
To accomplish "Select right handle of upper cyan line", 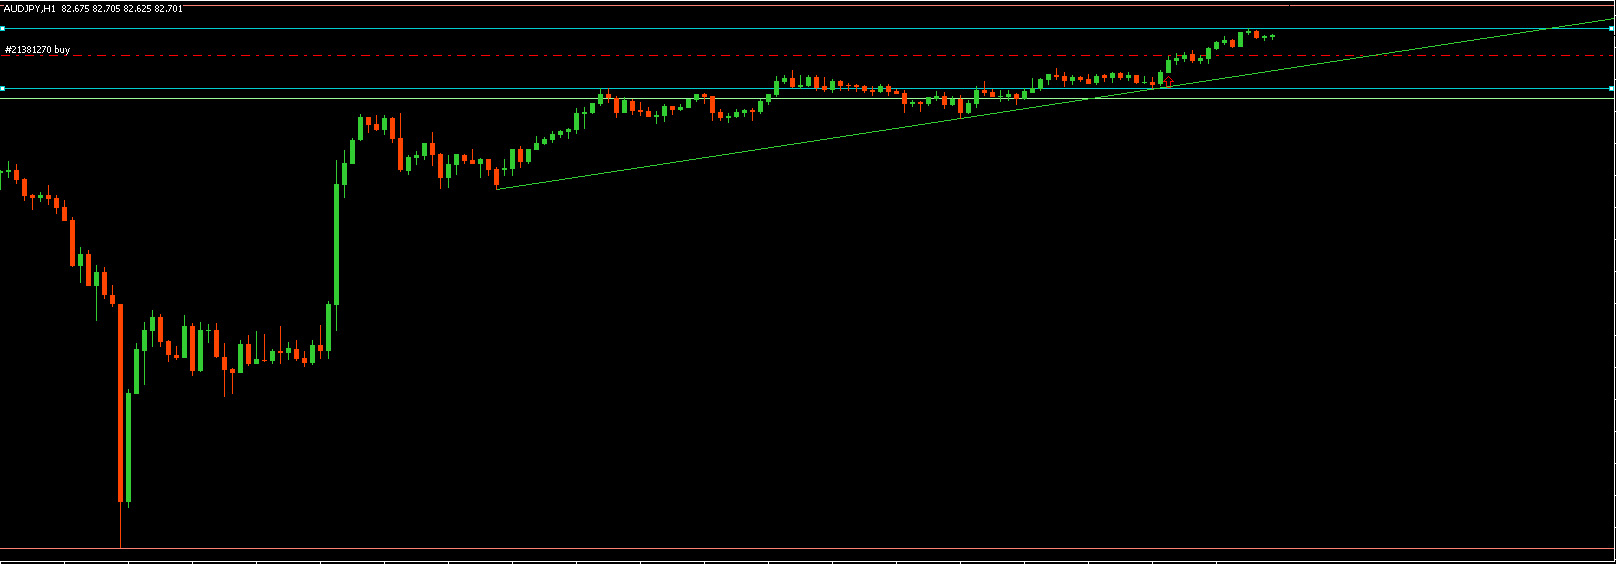I will coord(1612,28).
